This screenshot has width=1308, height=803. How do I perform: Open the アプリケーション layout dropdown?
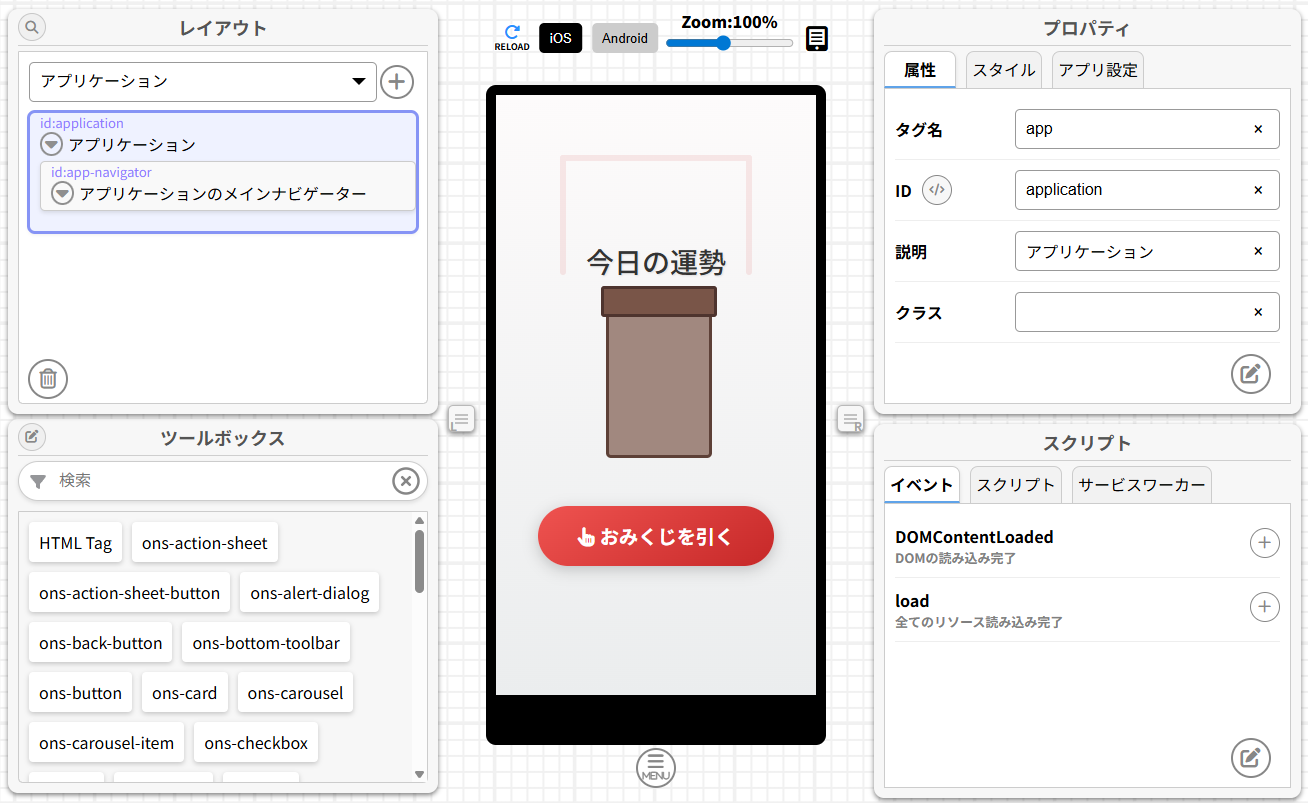pos(203,82)
